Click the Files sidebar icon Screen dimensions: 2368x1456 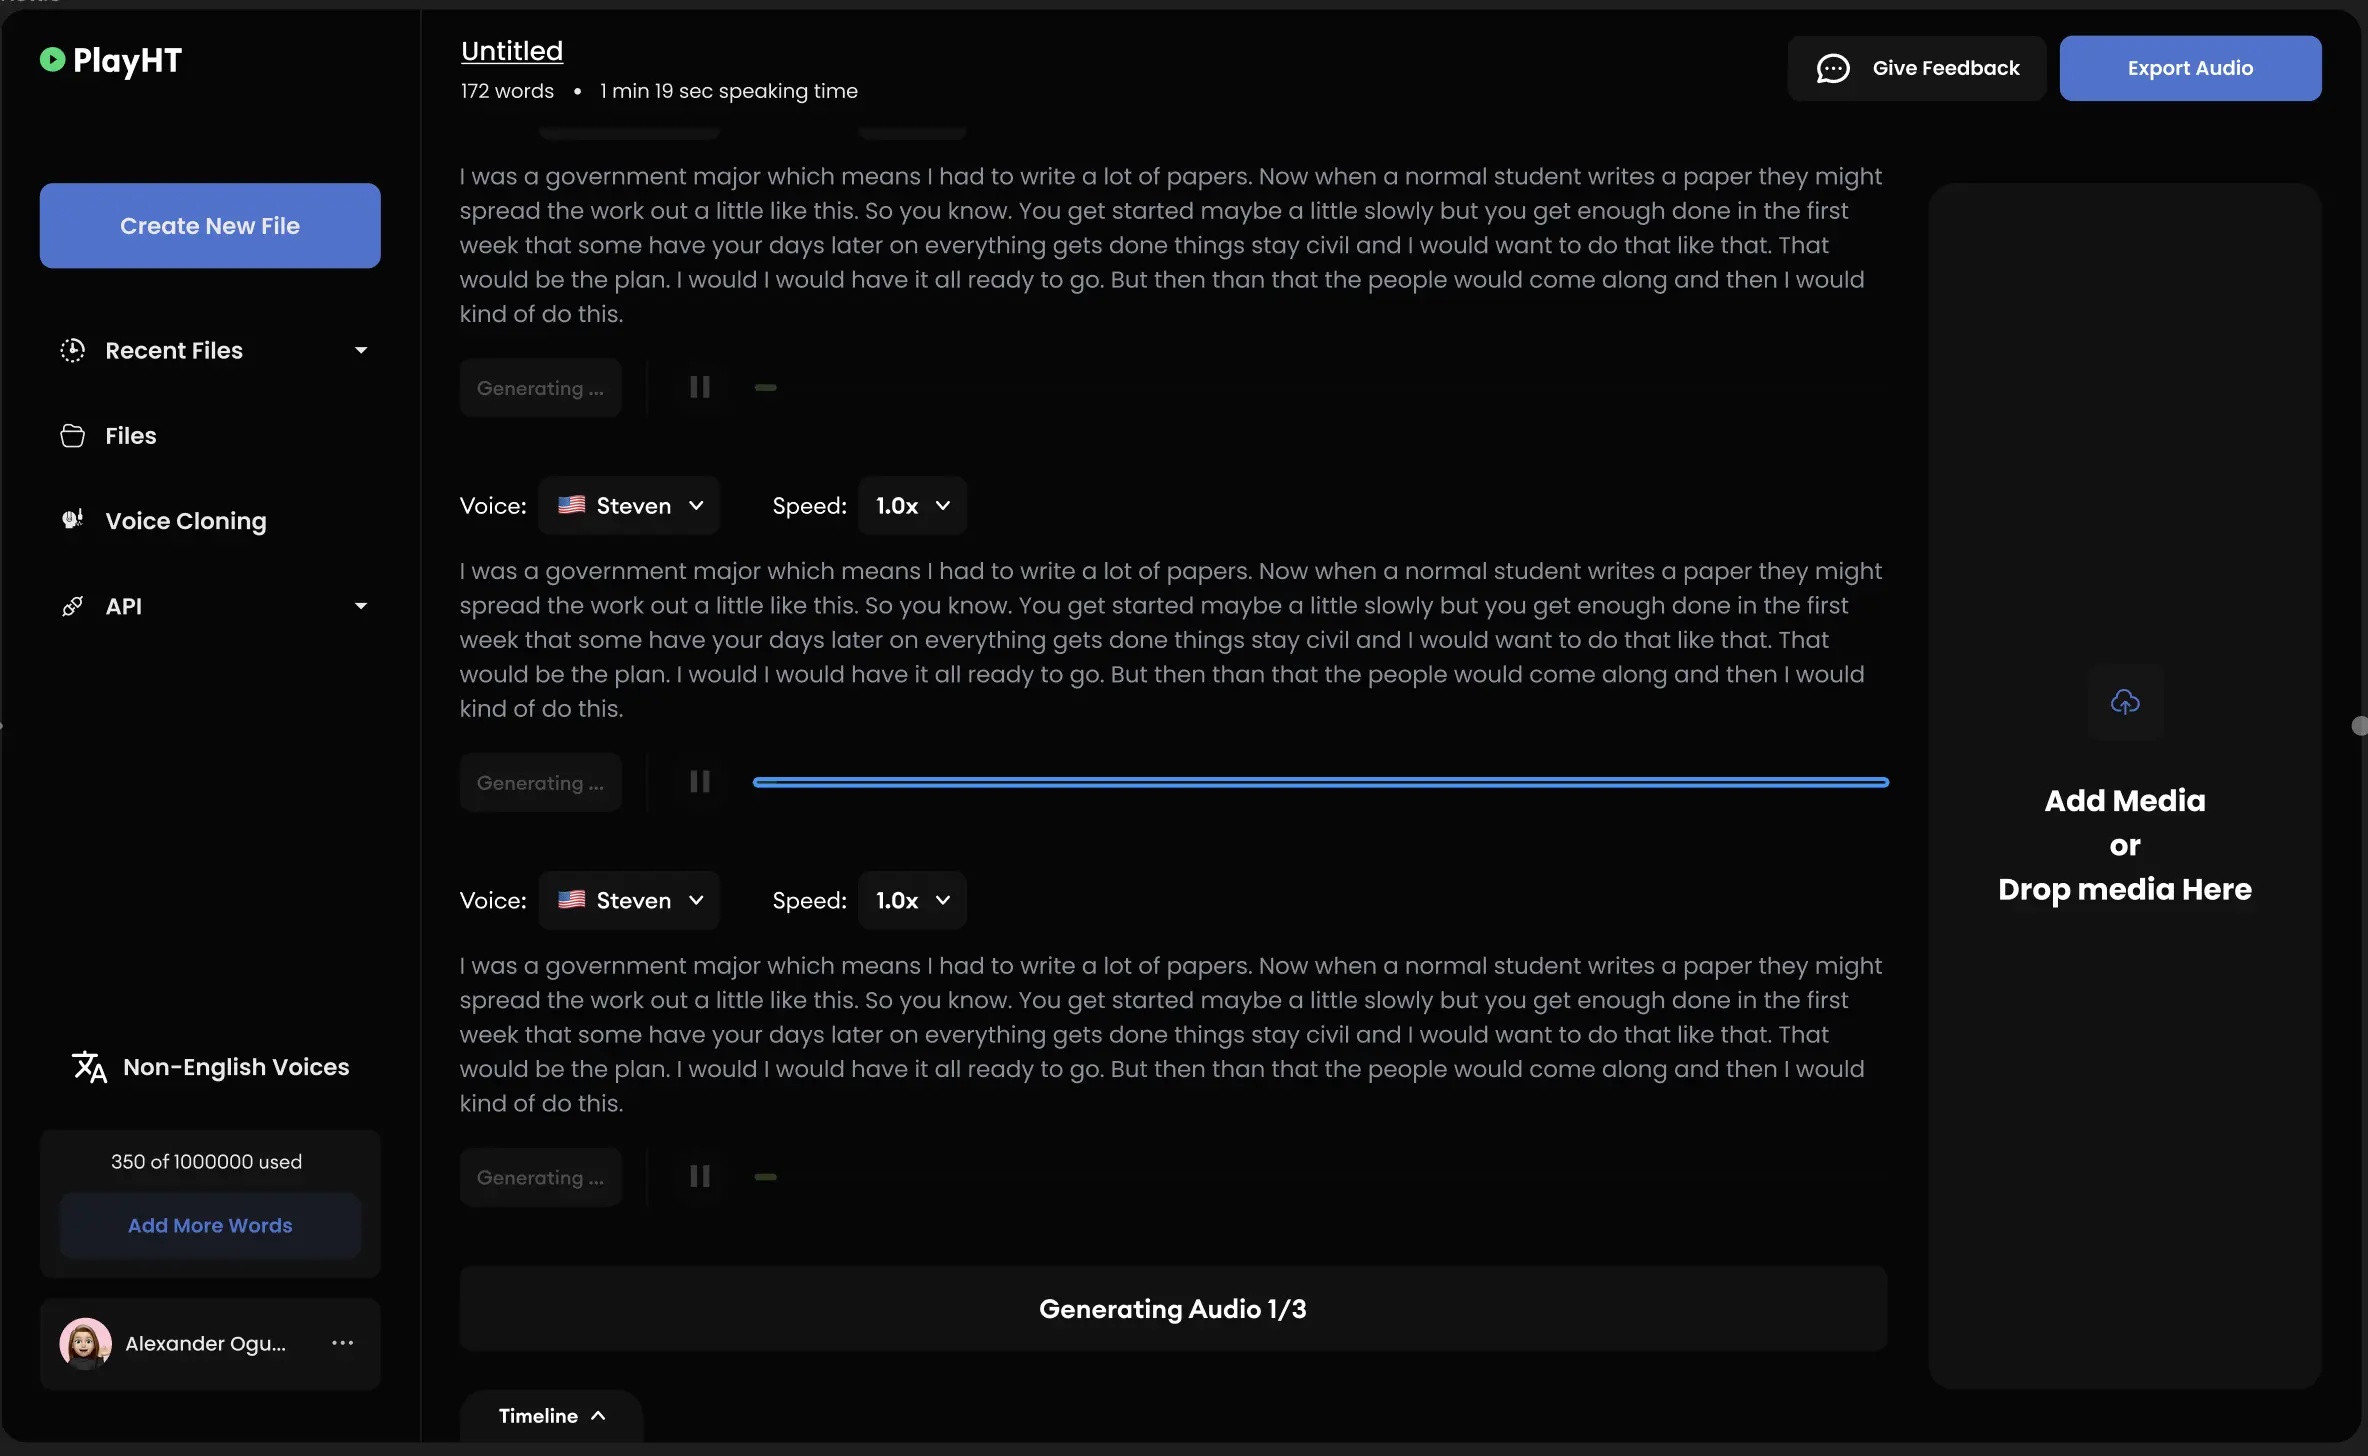point(71,435)
